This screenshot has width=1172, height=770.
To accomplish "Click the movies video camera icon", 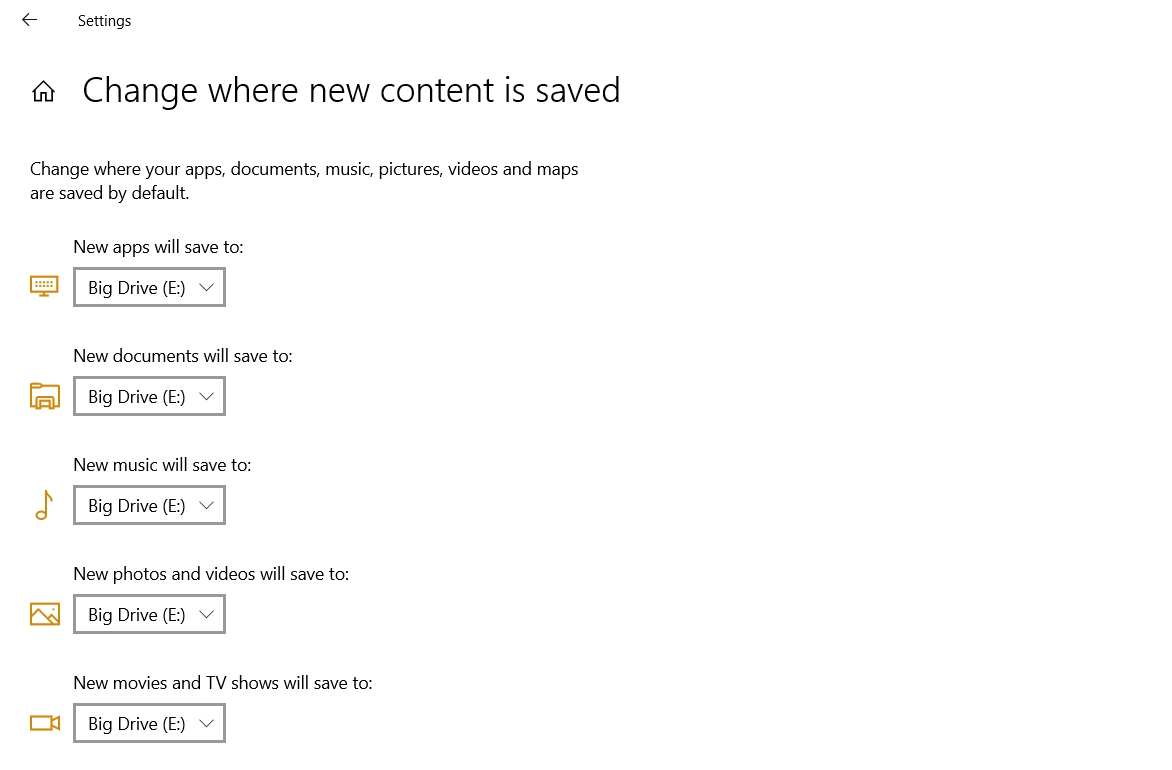I will (x=44, y=723).
